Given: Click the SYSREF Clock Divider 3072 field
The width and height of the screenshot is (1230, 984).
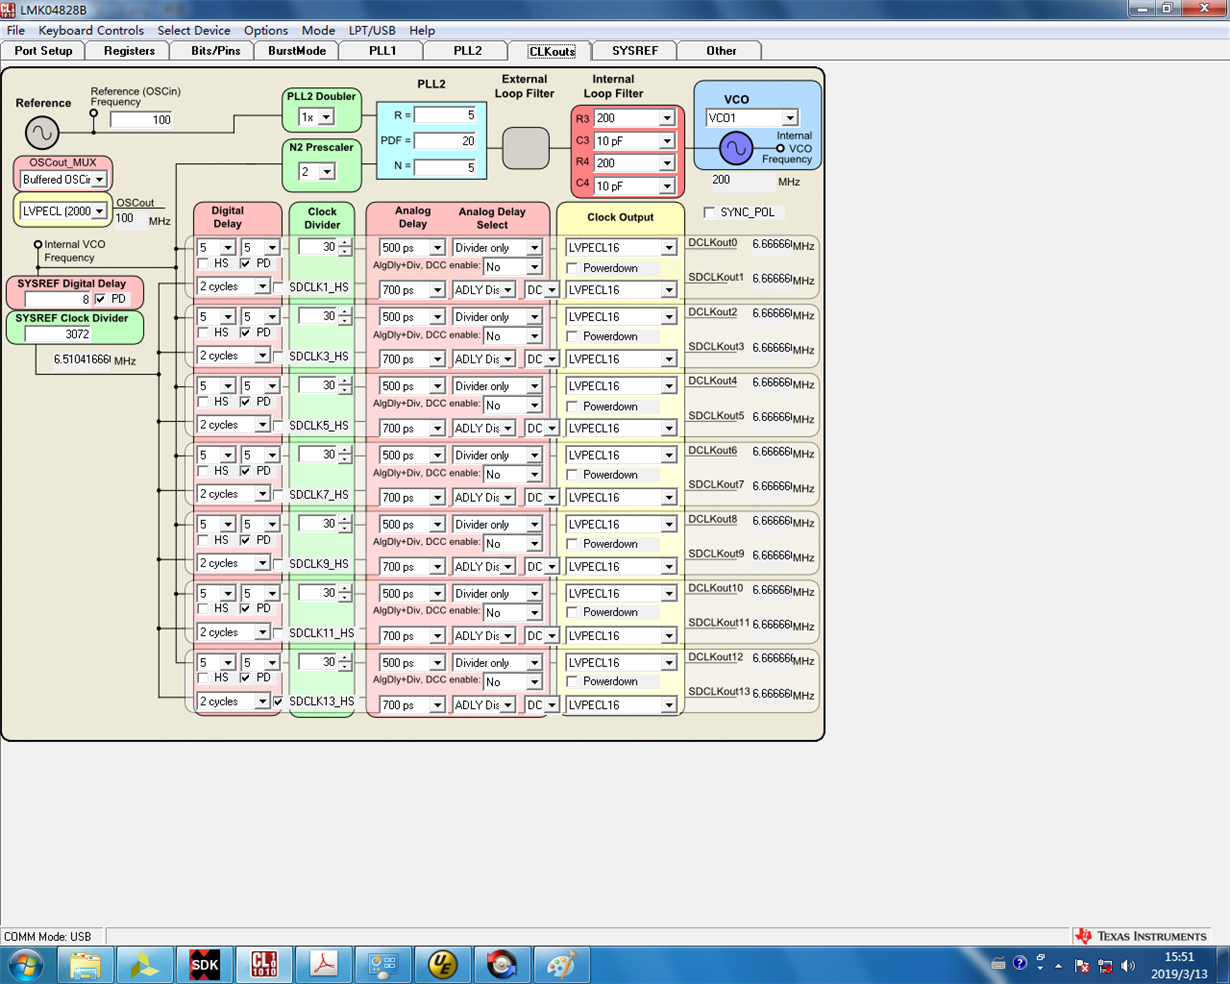Looking at the screenshot, I should (x=58, y=334).
